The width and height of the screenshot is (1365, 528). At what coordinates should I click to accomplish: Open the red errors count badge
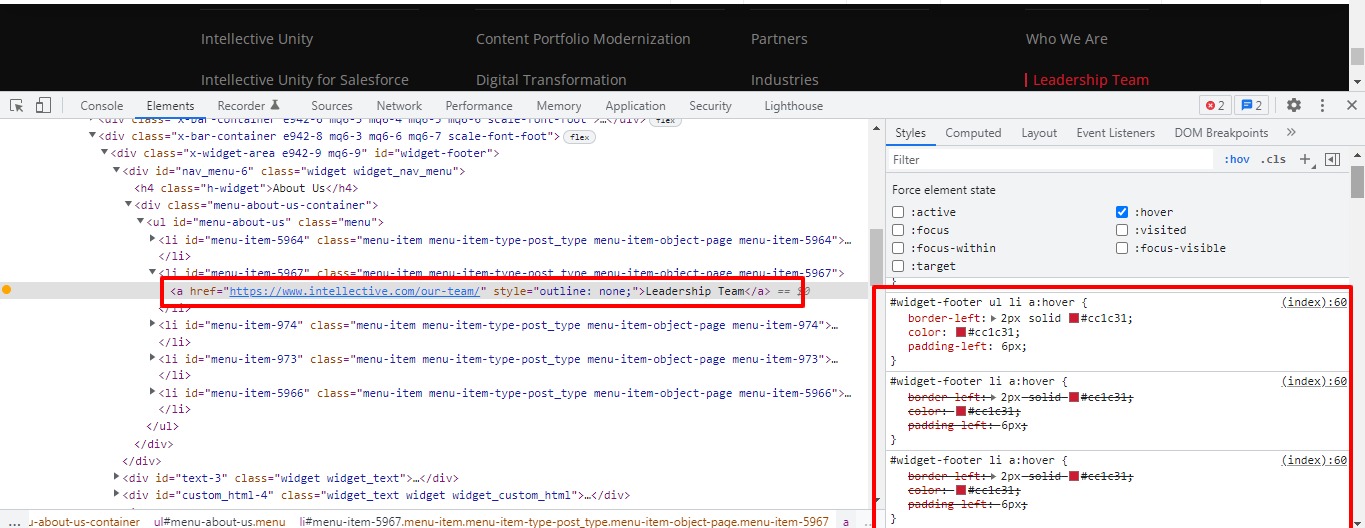click(1215, 105)
